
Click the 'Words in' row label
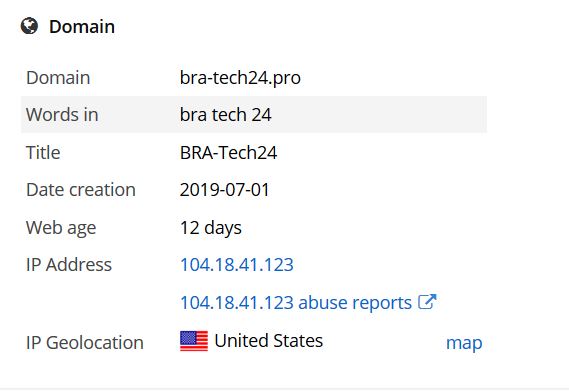pos(62,115)
